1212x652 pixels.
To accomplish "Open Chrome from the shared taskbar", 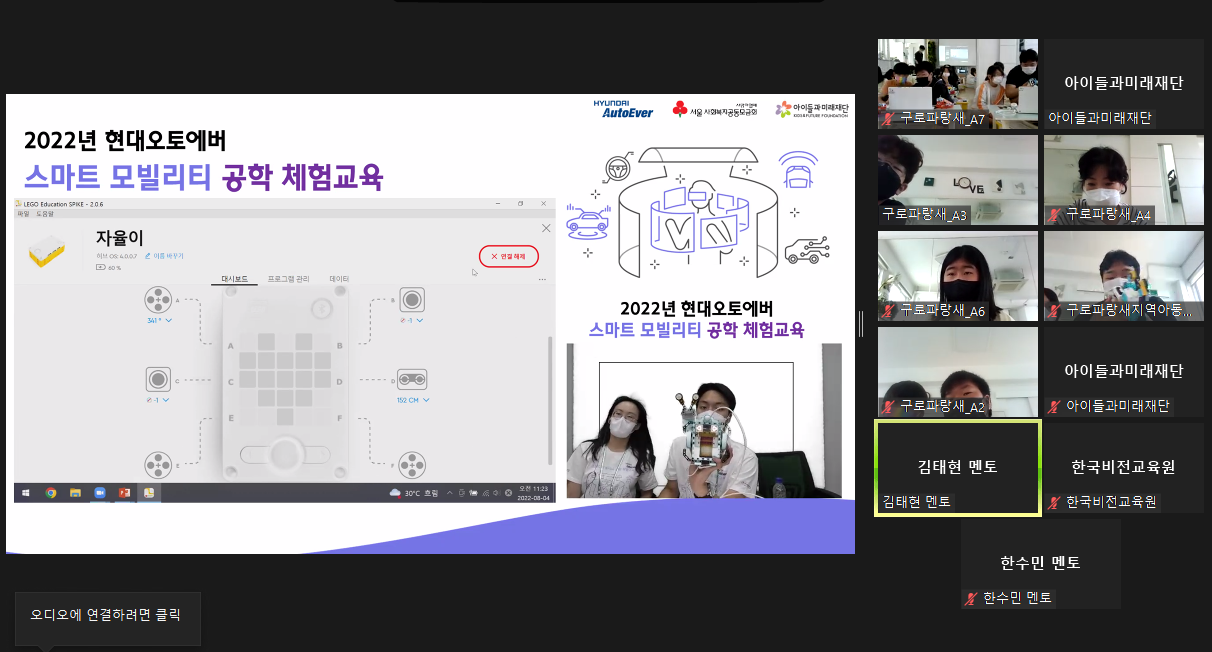I will tap(50, 493).
